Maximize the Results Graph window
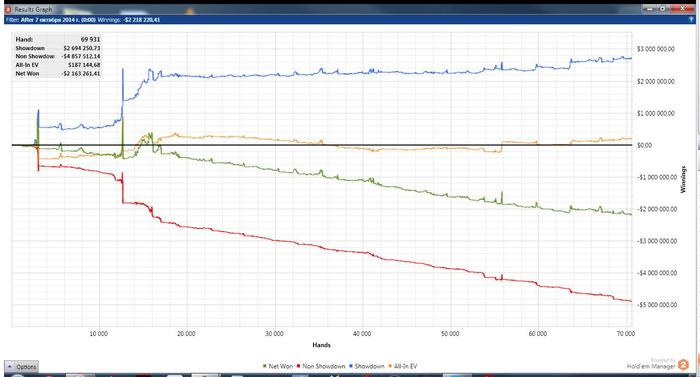The height and width of the screenshot is (377, 700). pyautogui.click(x=662, y=8)
